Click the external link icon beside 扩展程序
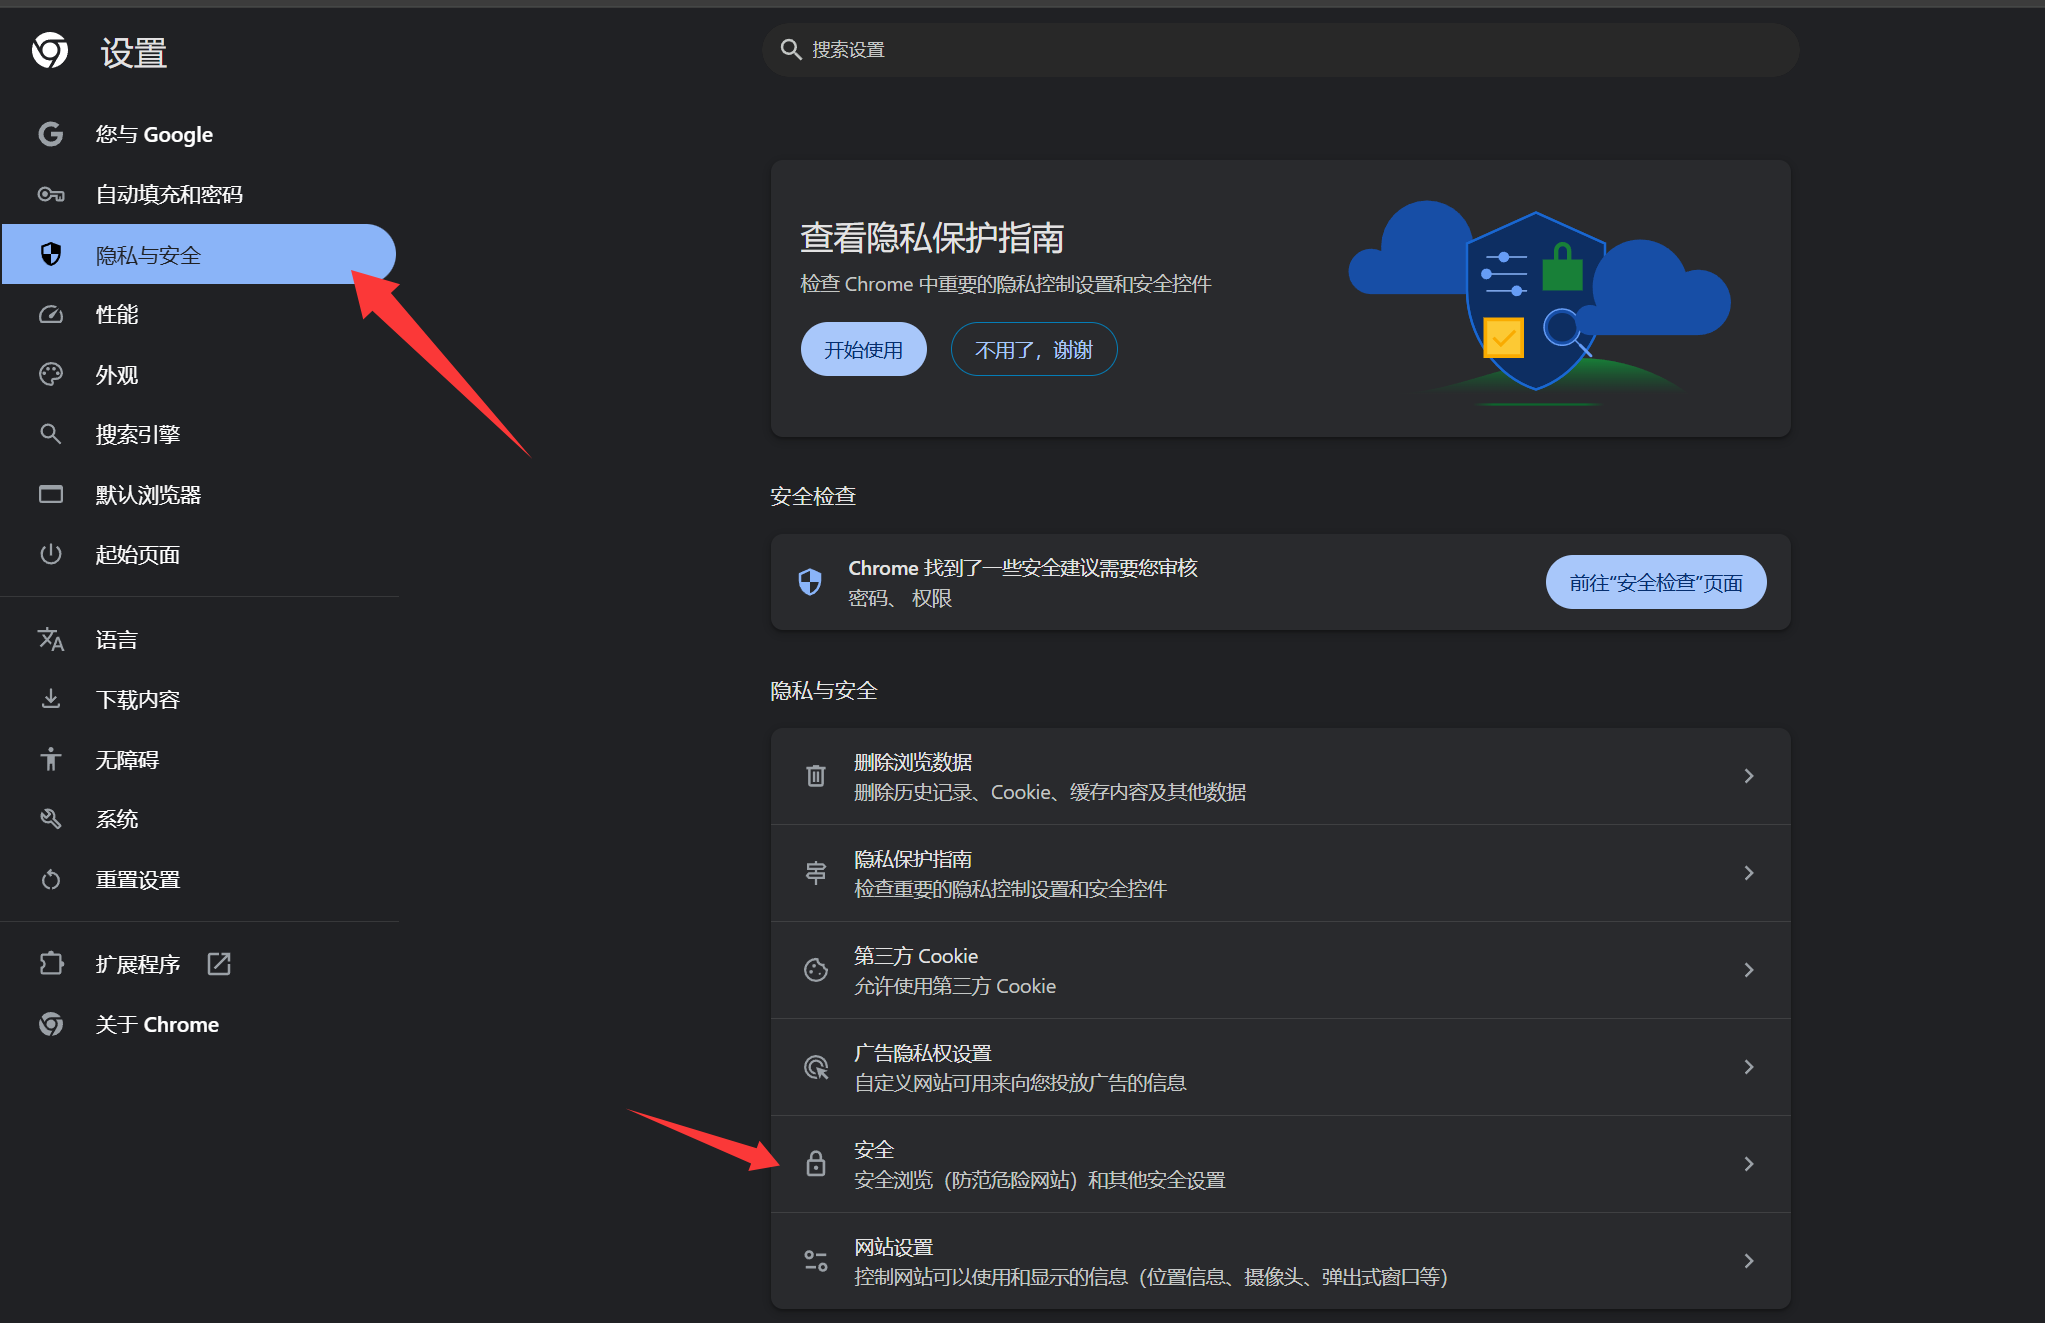 coord(219,963)
